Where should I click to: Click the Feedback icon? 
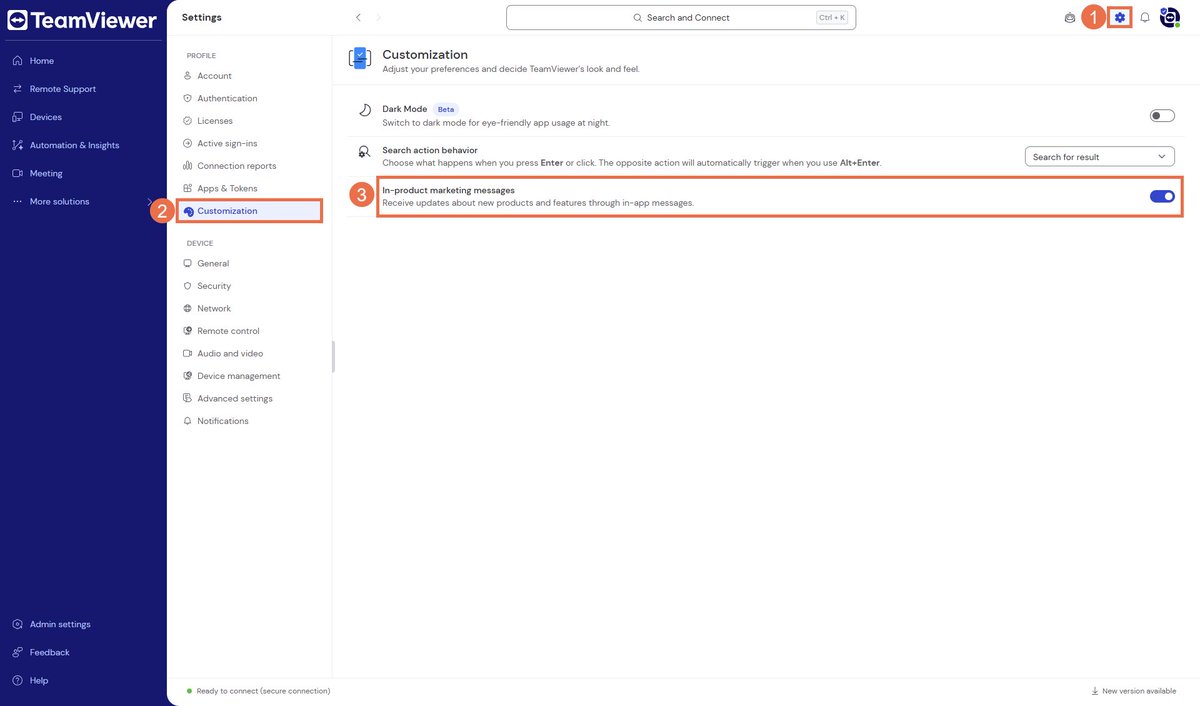18,652
